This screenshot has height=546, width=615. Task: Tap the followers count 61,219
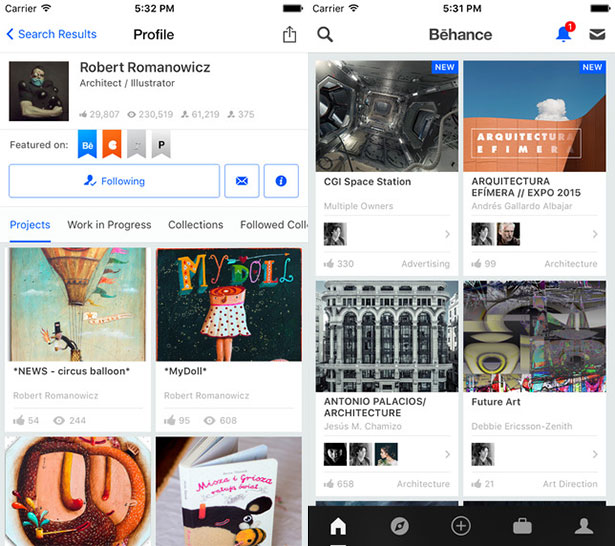[200, 115]
